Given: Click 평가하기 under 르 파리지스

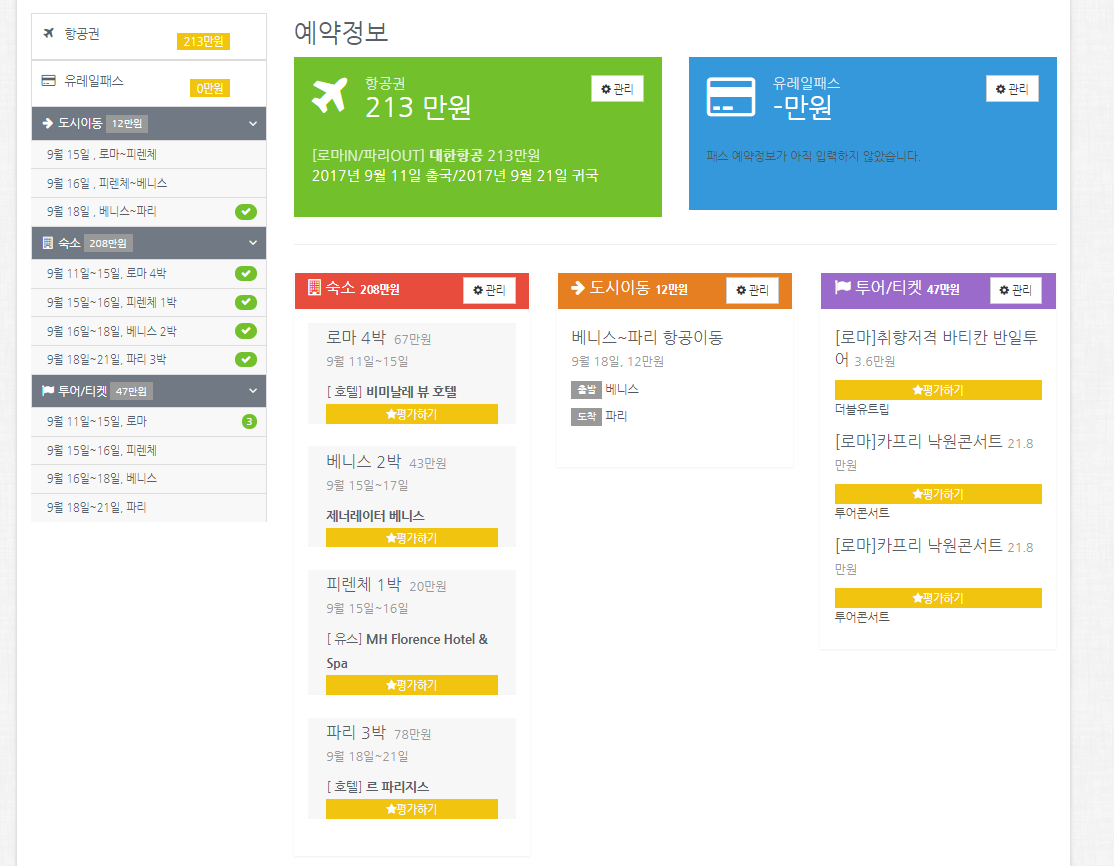Looking at the screenshot, I should click(x=411, y=809).
